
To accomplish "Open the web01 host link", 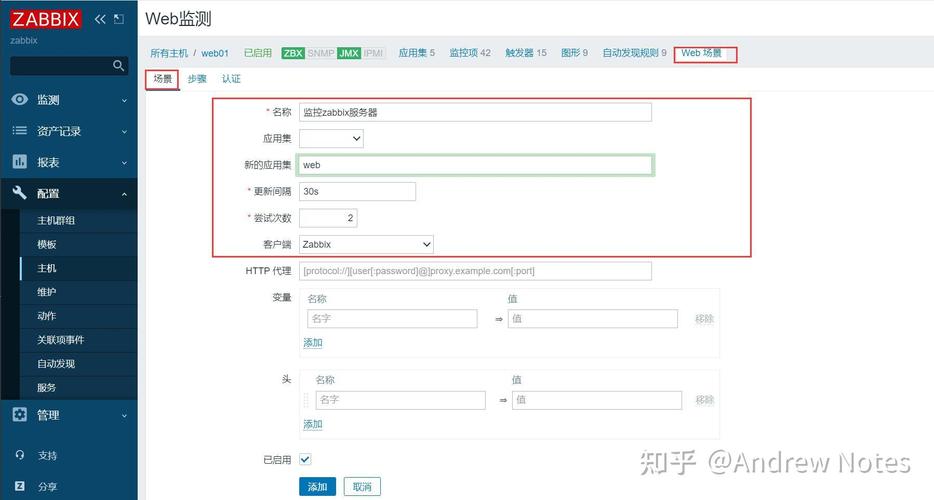I will [215, 53].
